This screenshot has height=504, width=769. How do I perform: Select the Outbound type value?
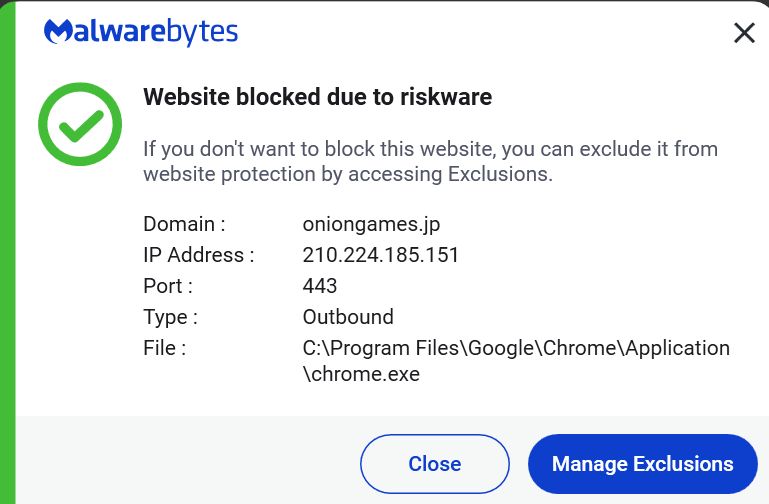[348, 317]
